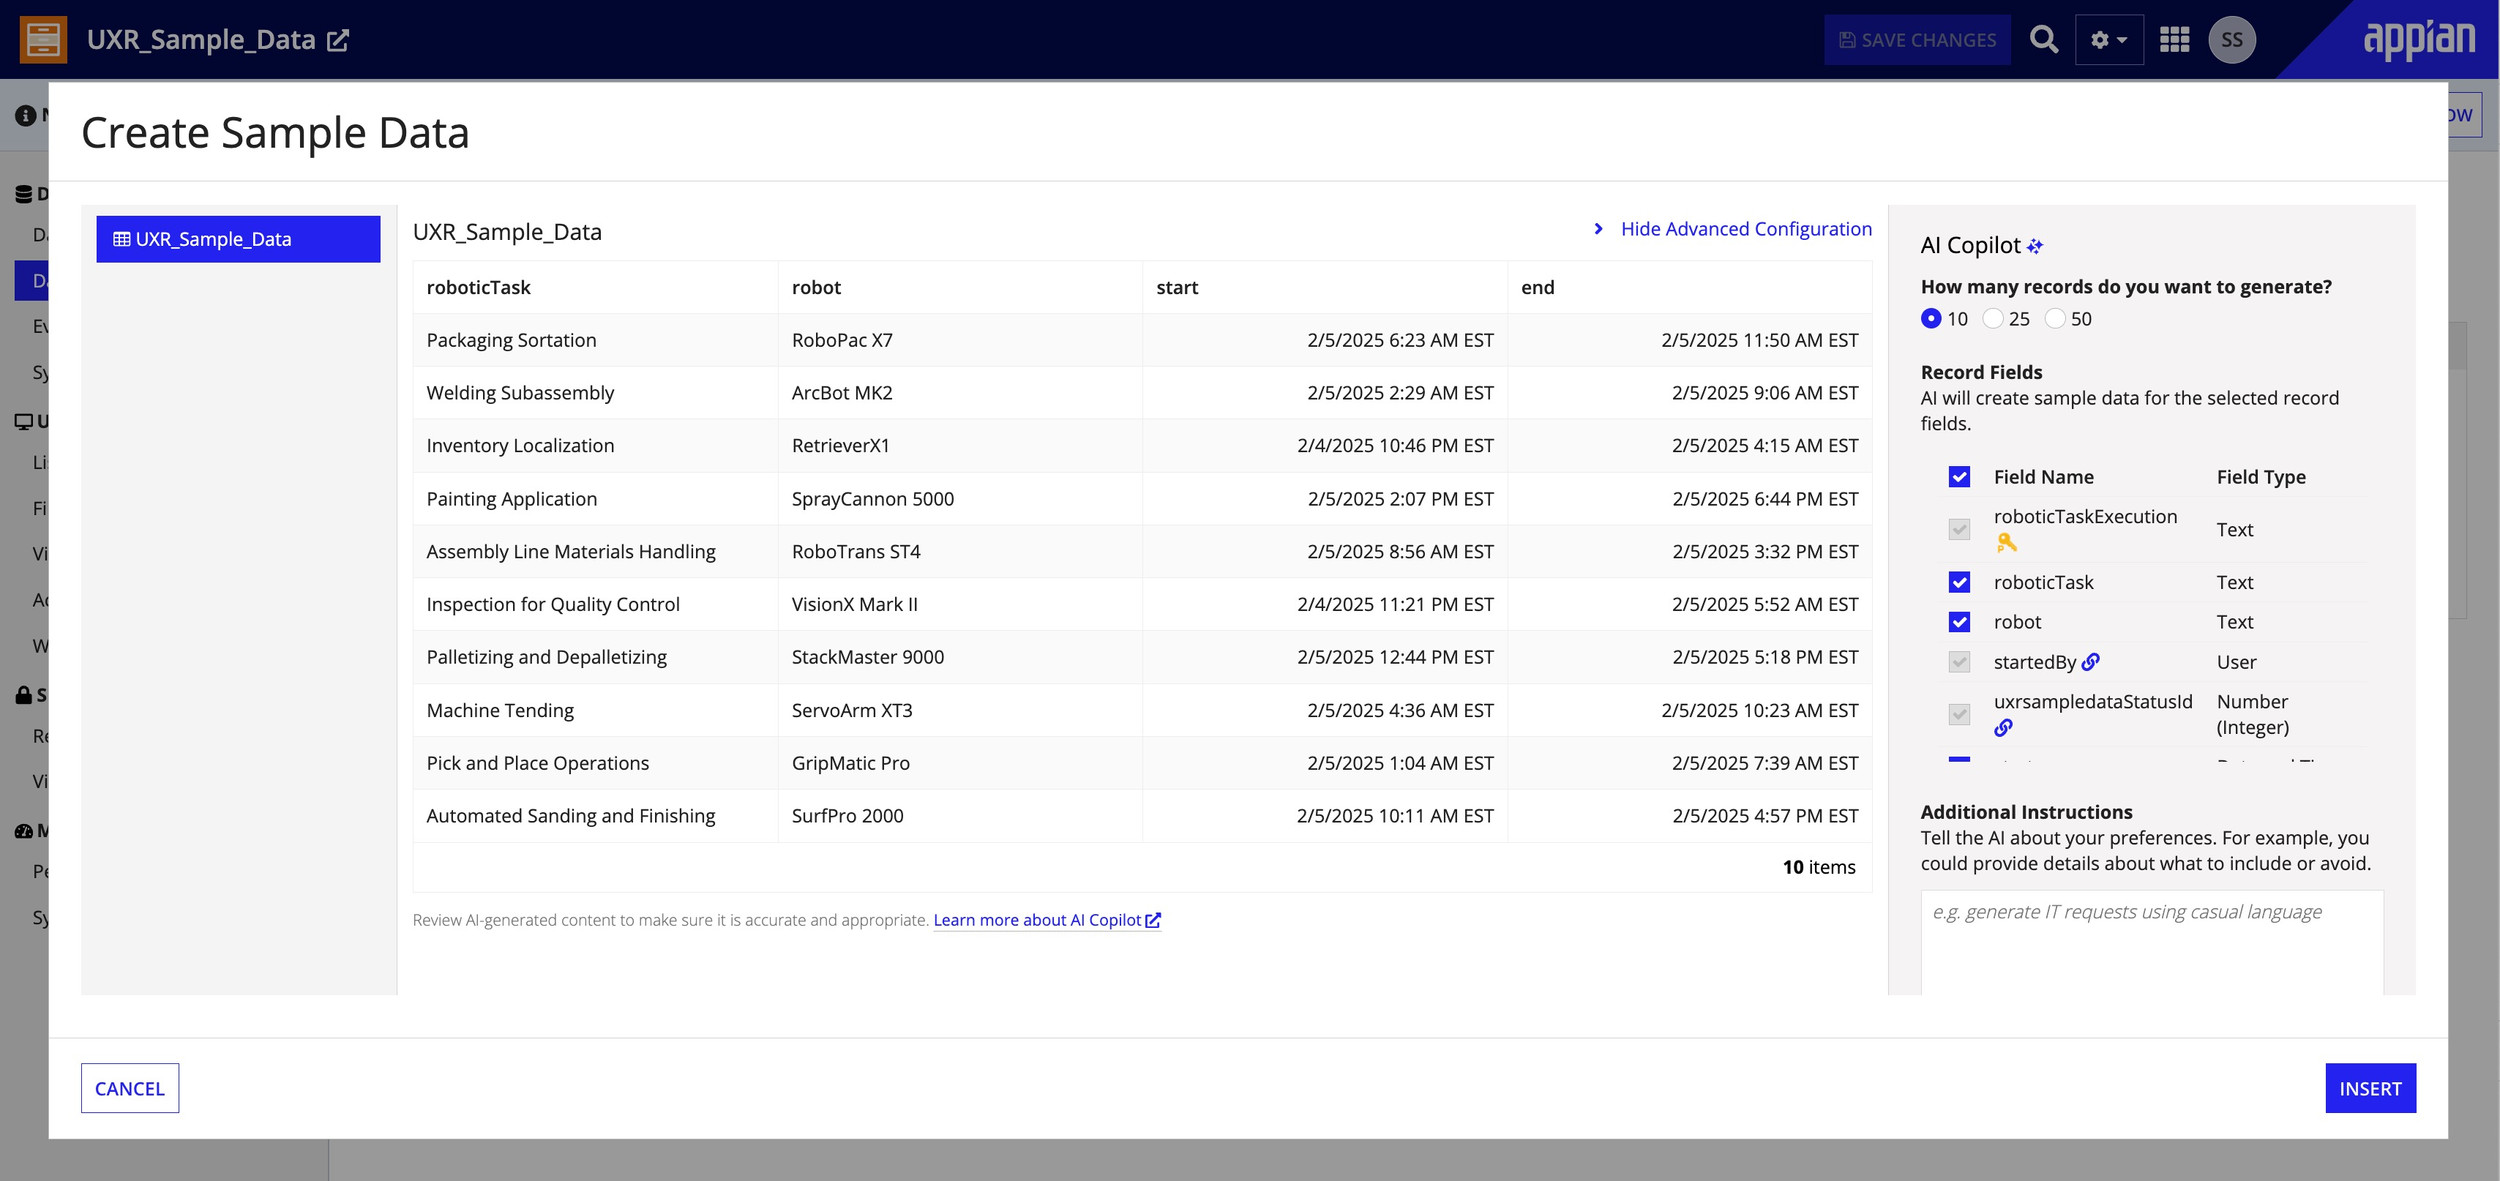
Task: Click the settings gear icon
Action: [x=2100, y=39]
